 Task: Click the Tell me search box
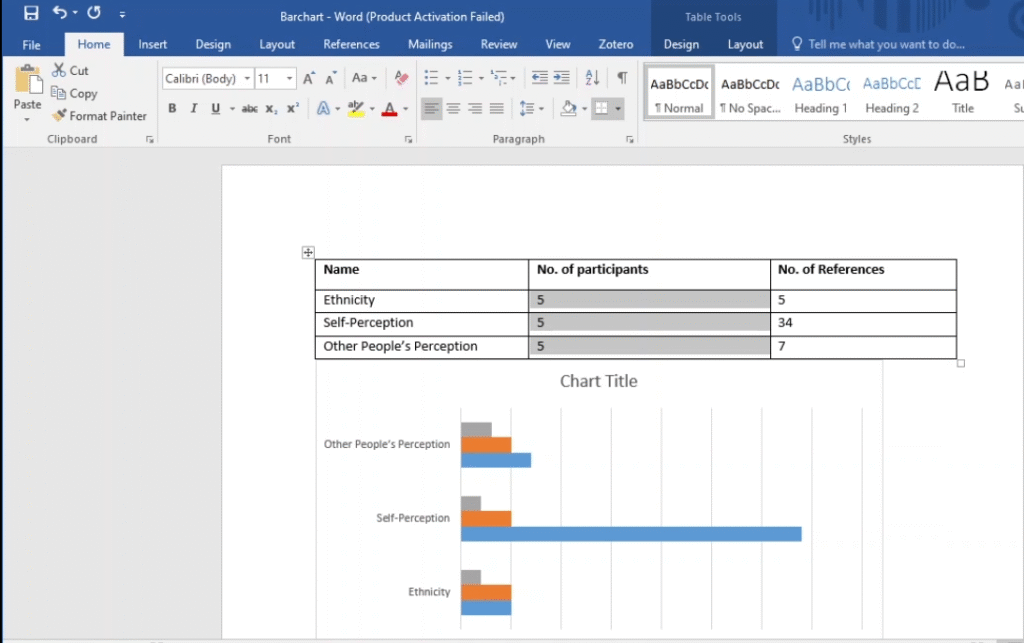(885, 44)
